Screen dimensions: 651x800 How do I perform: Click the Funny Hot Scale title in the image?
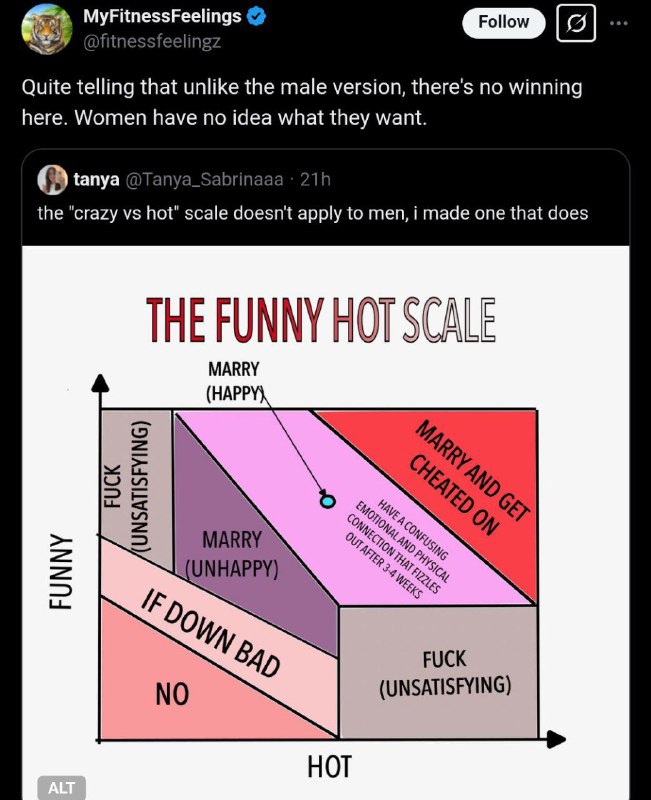coord(320,320)
